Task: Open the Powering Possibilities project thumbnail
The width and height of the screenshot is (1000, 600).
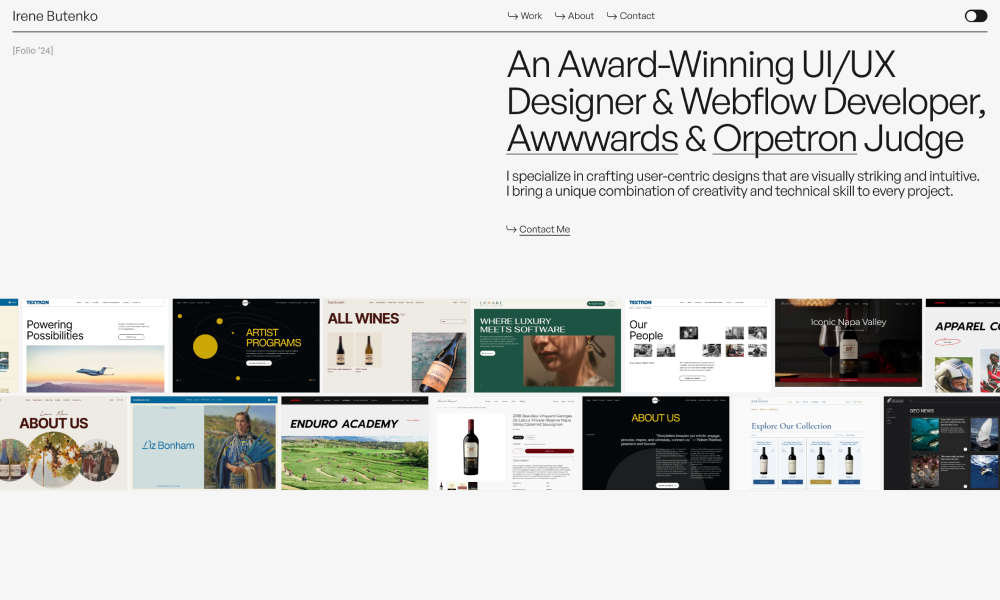Action: pos(96,345)
